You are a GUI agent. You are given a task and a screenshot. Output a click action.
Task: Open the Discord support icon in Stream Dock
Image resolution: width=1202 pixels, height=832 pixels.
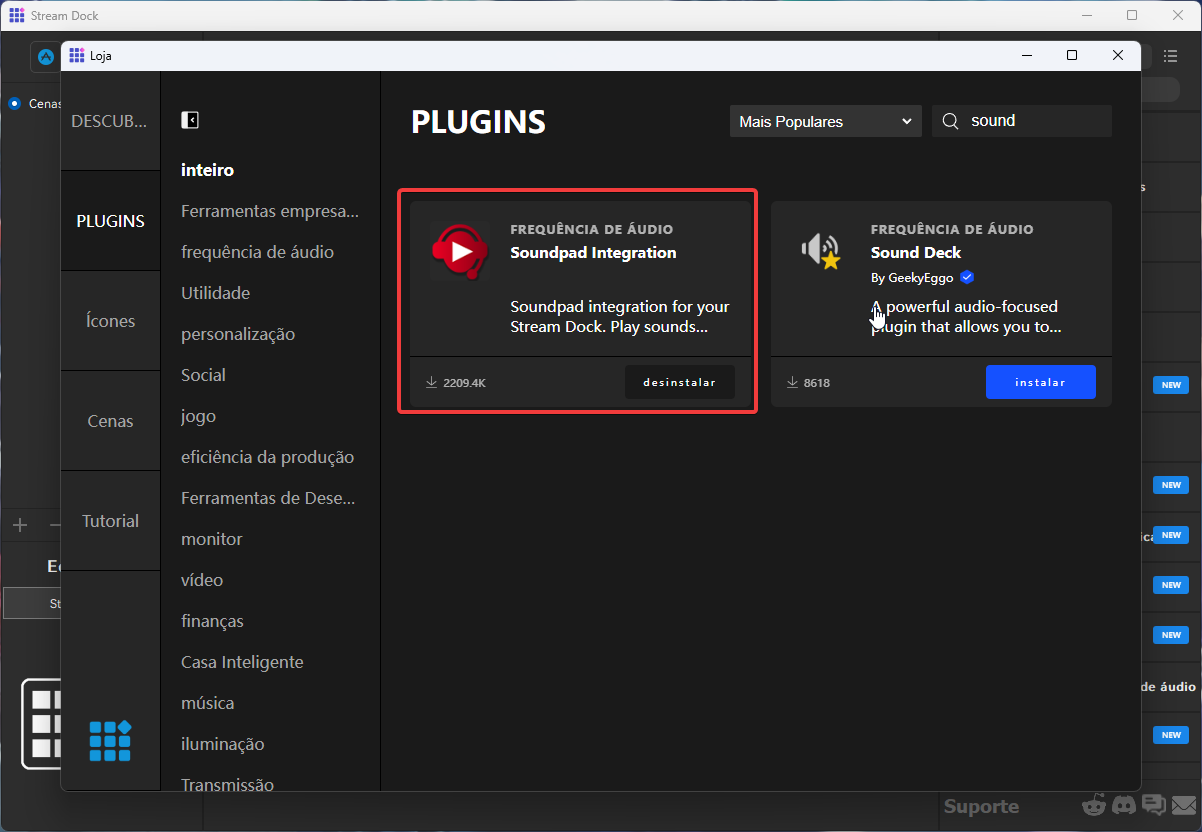(x=1124, y=805)
